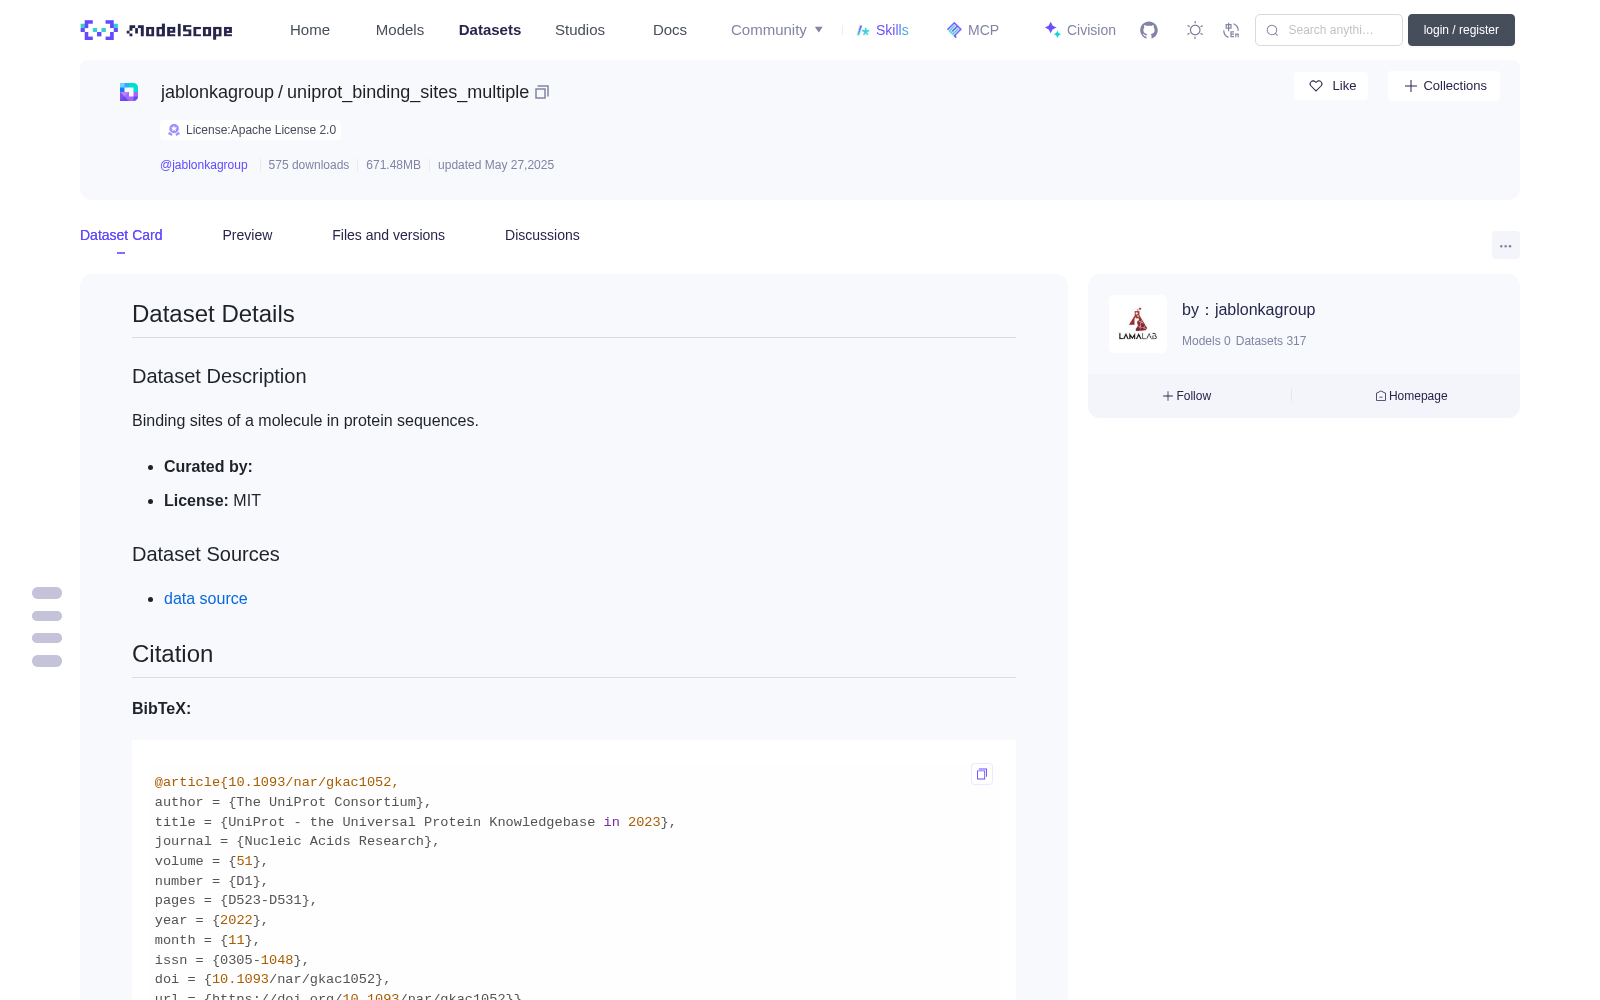Click the LAMALAB organization thumbnail
Screen dimensions: 1600x1000
tap(1138, 324)
